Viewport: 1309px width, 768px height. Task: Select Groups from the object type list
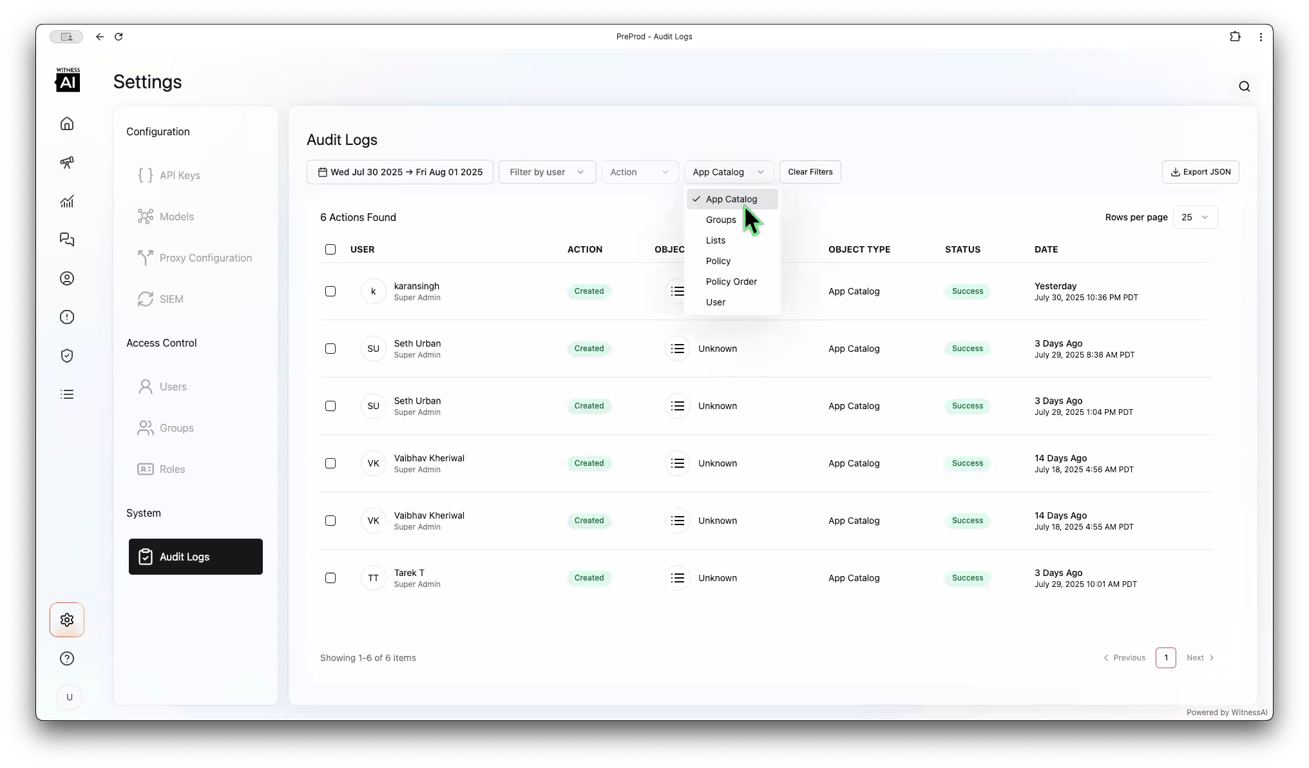point(732,220)
